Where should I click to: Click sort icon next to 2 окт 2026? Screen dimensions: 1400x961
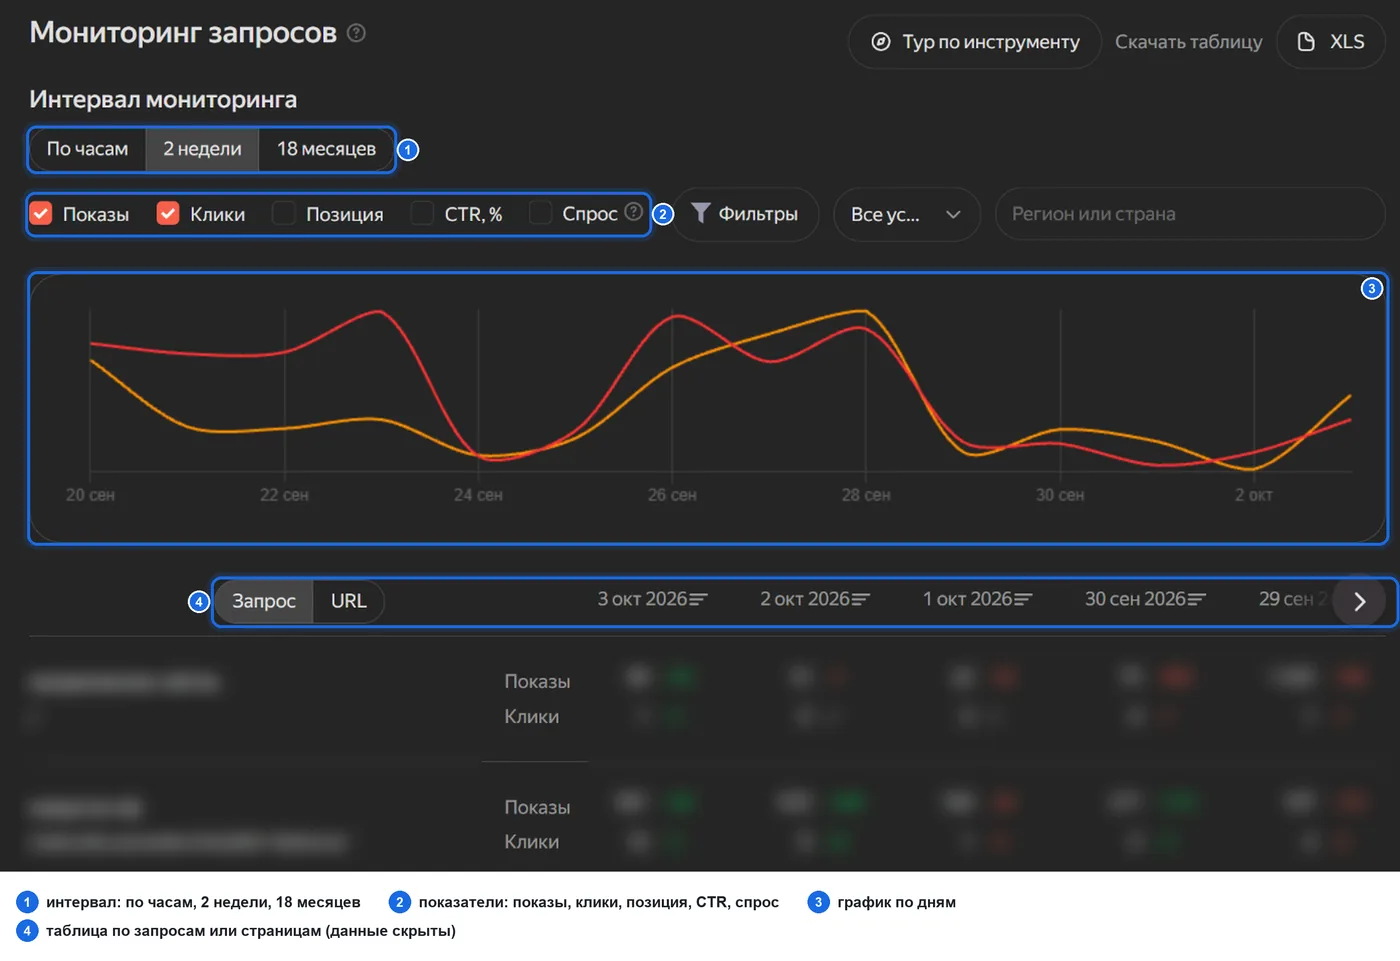[x=861, y=599]
